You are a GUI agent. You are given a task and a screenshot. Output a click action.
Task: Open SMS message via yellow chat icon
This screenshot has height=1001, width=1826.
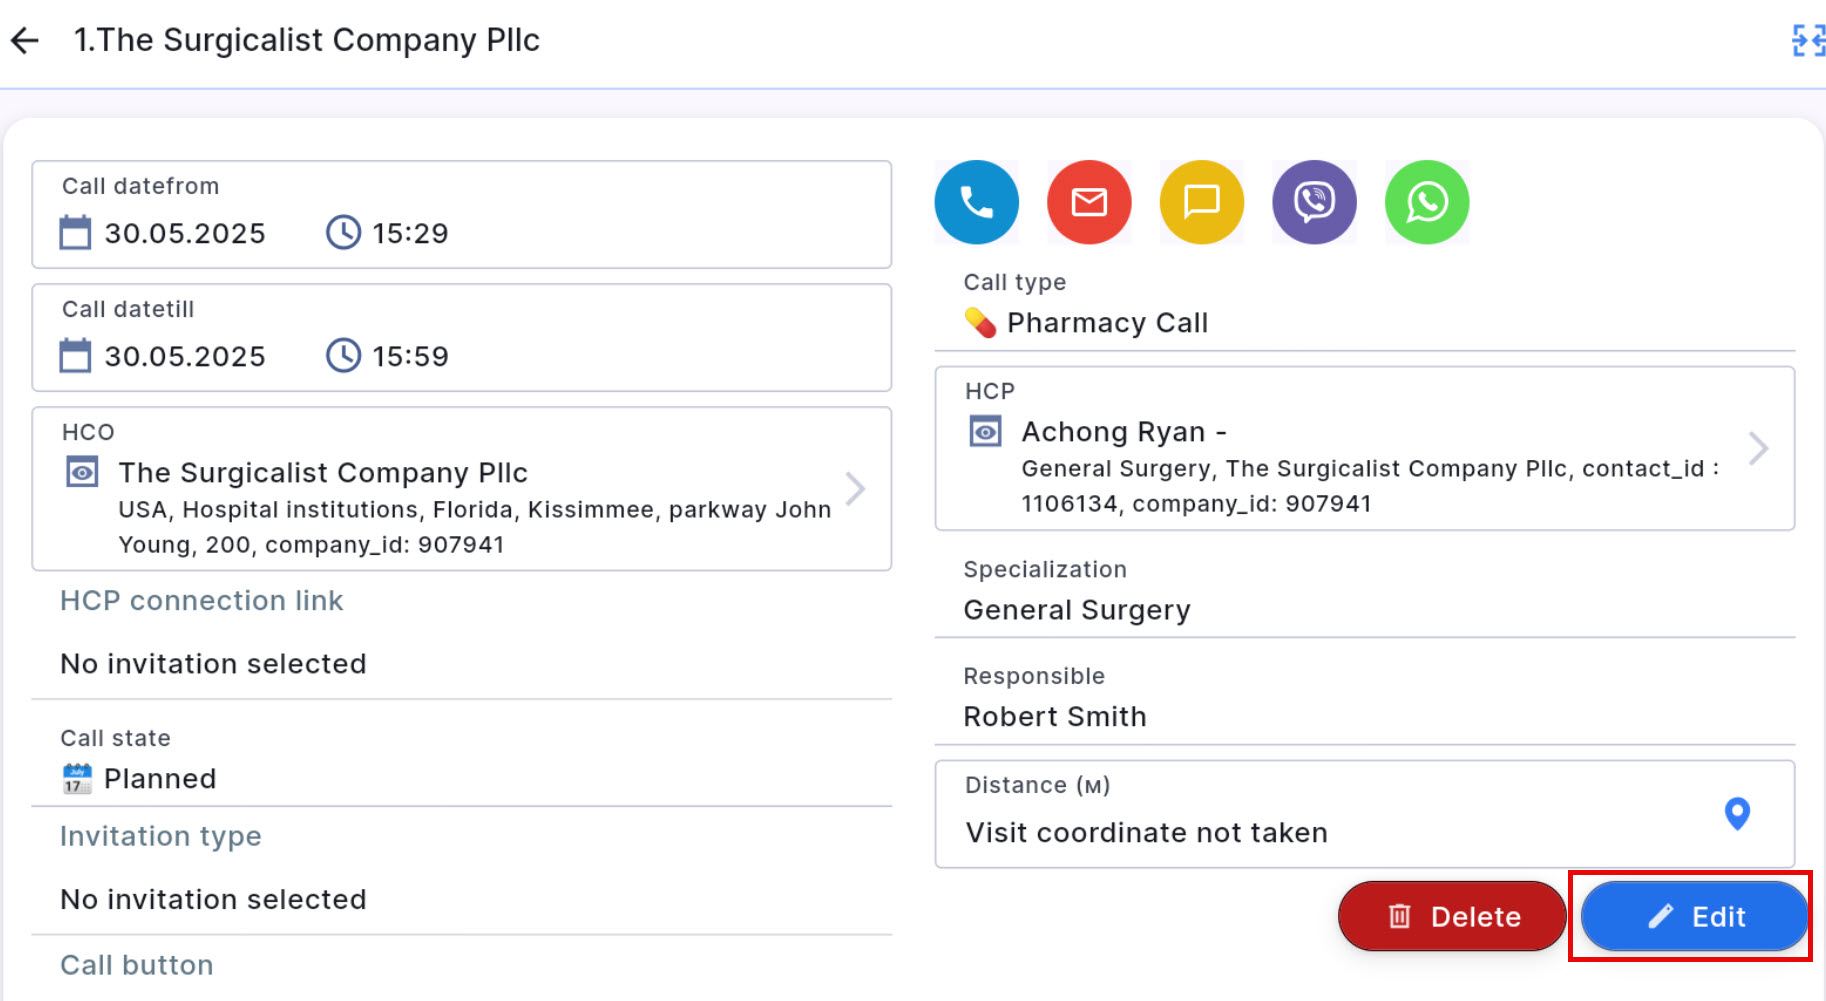point(1201,202)
